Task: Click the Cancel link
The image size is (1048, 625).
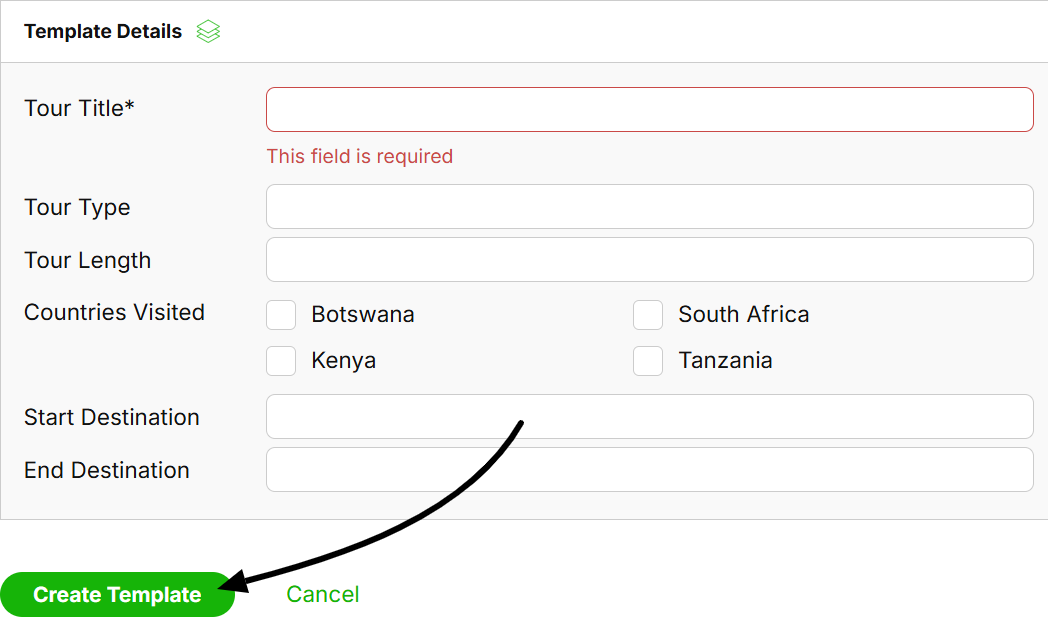Action: (x=322, y=594)
